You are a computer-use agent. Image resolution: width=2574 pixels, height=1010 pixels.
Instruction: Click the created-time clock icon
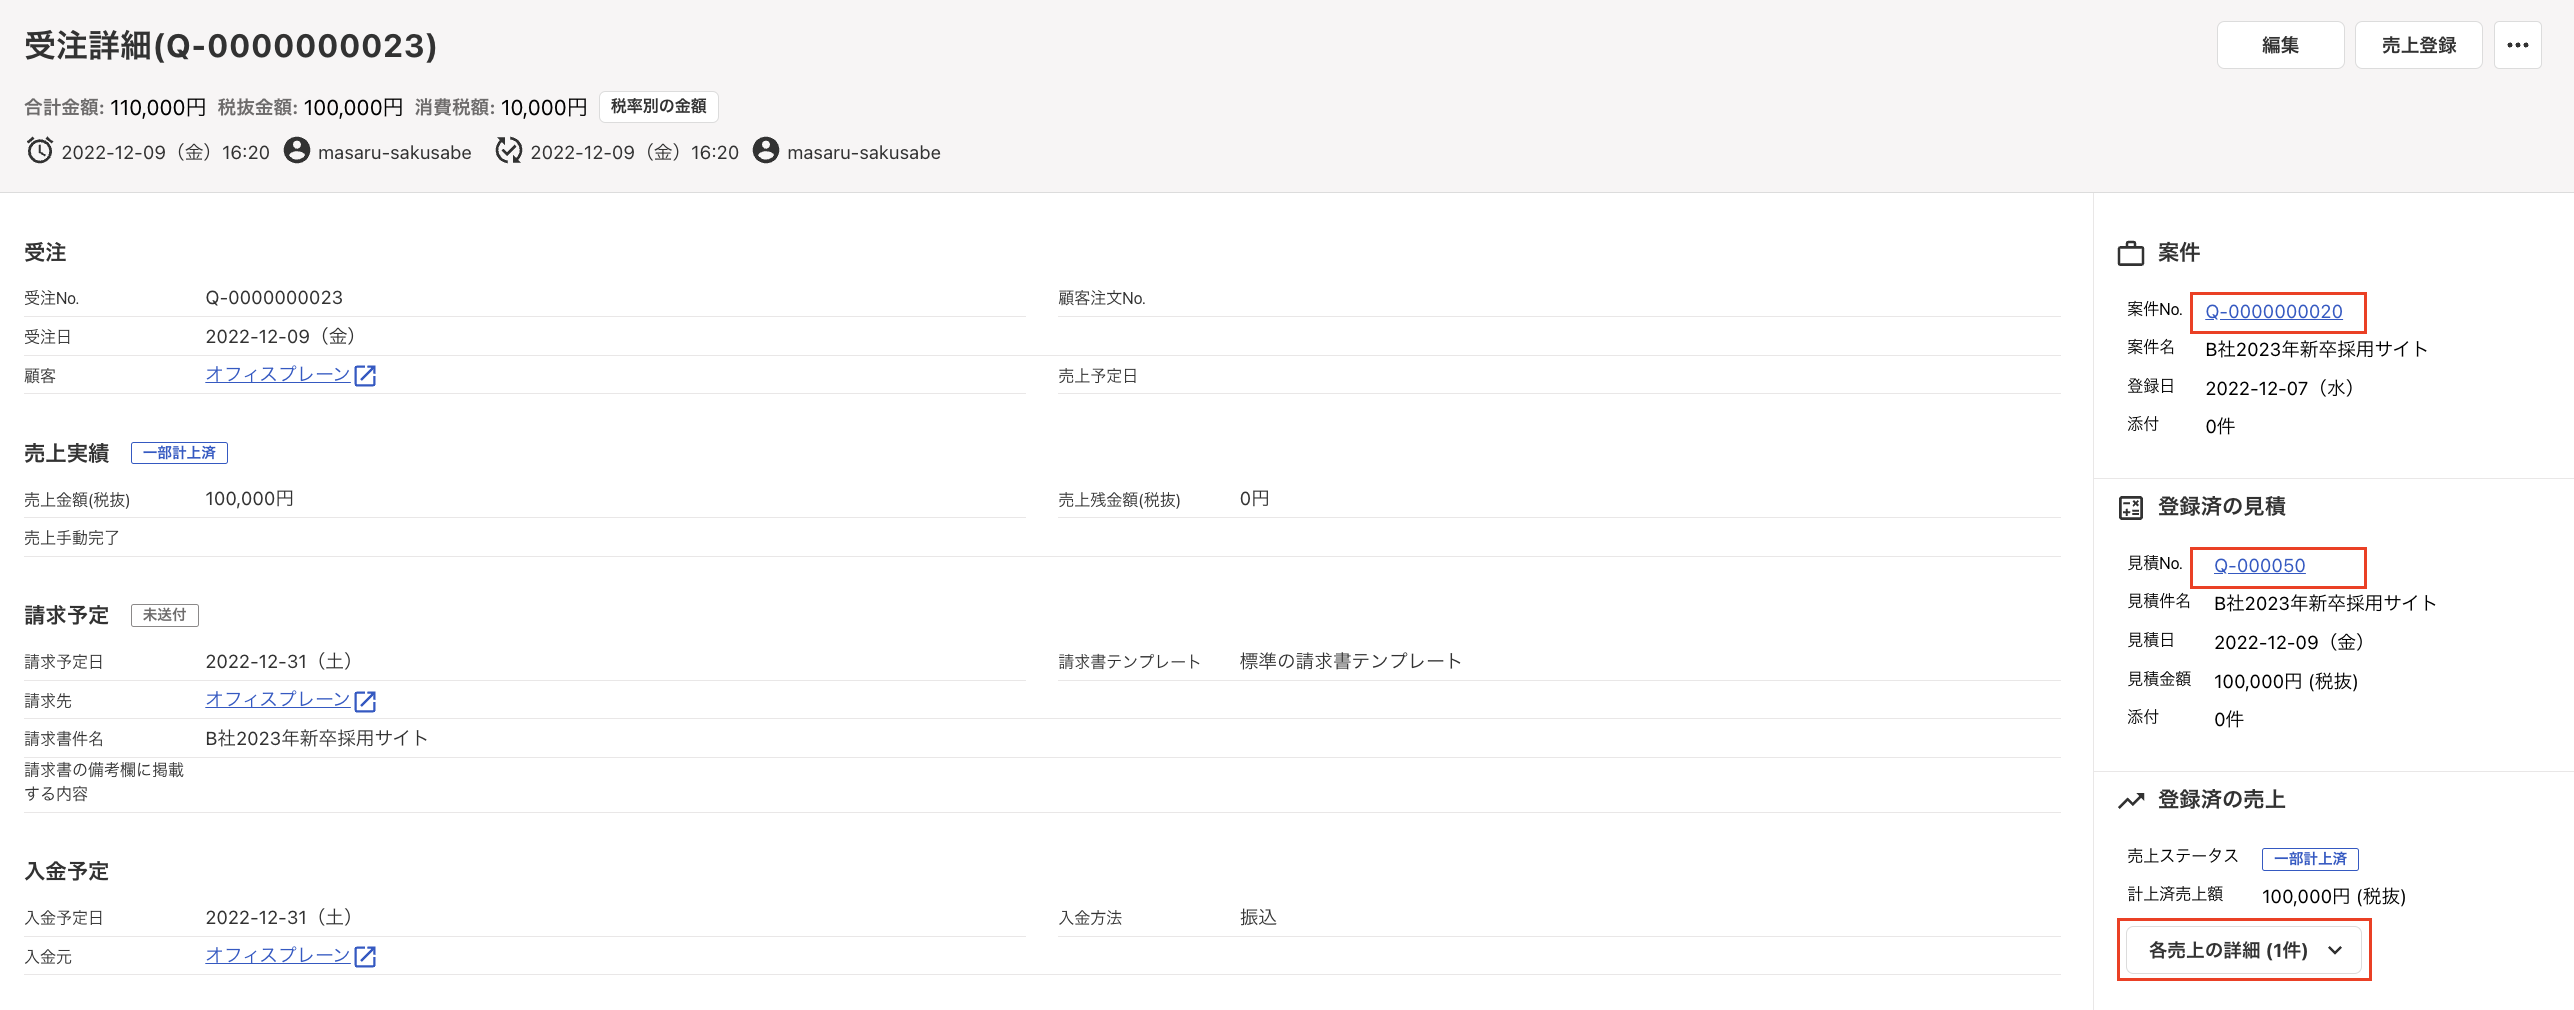point(40,151)
